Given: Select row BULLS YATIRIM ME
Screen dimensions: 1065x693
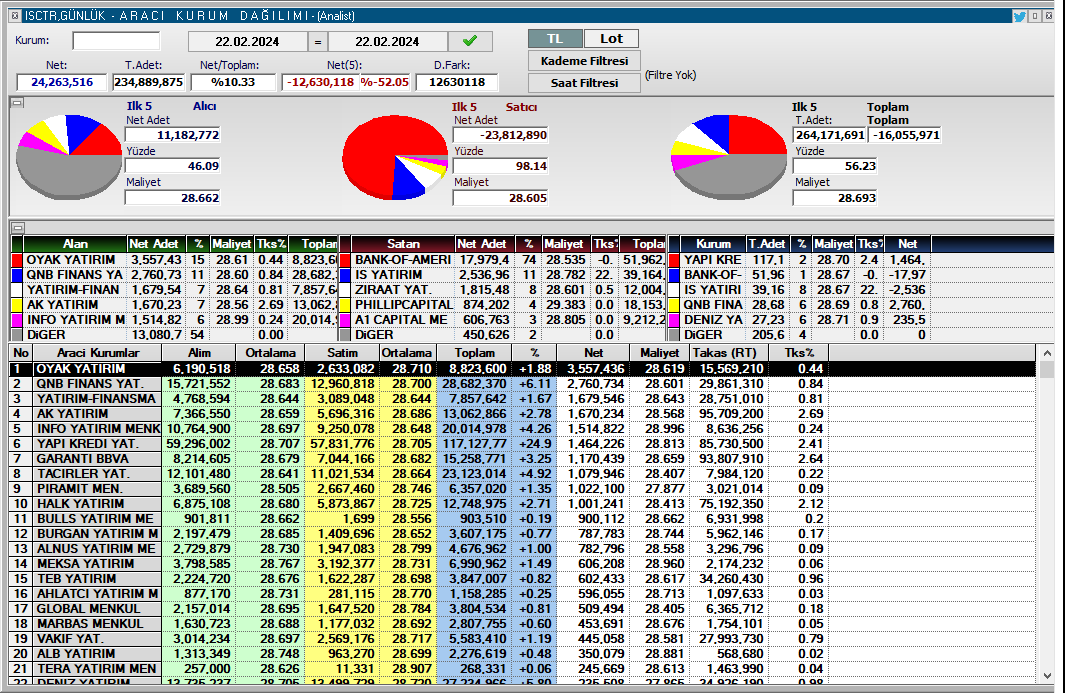Looking at the screenshot, I should pyautogui.click(x=523, y=518).
